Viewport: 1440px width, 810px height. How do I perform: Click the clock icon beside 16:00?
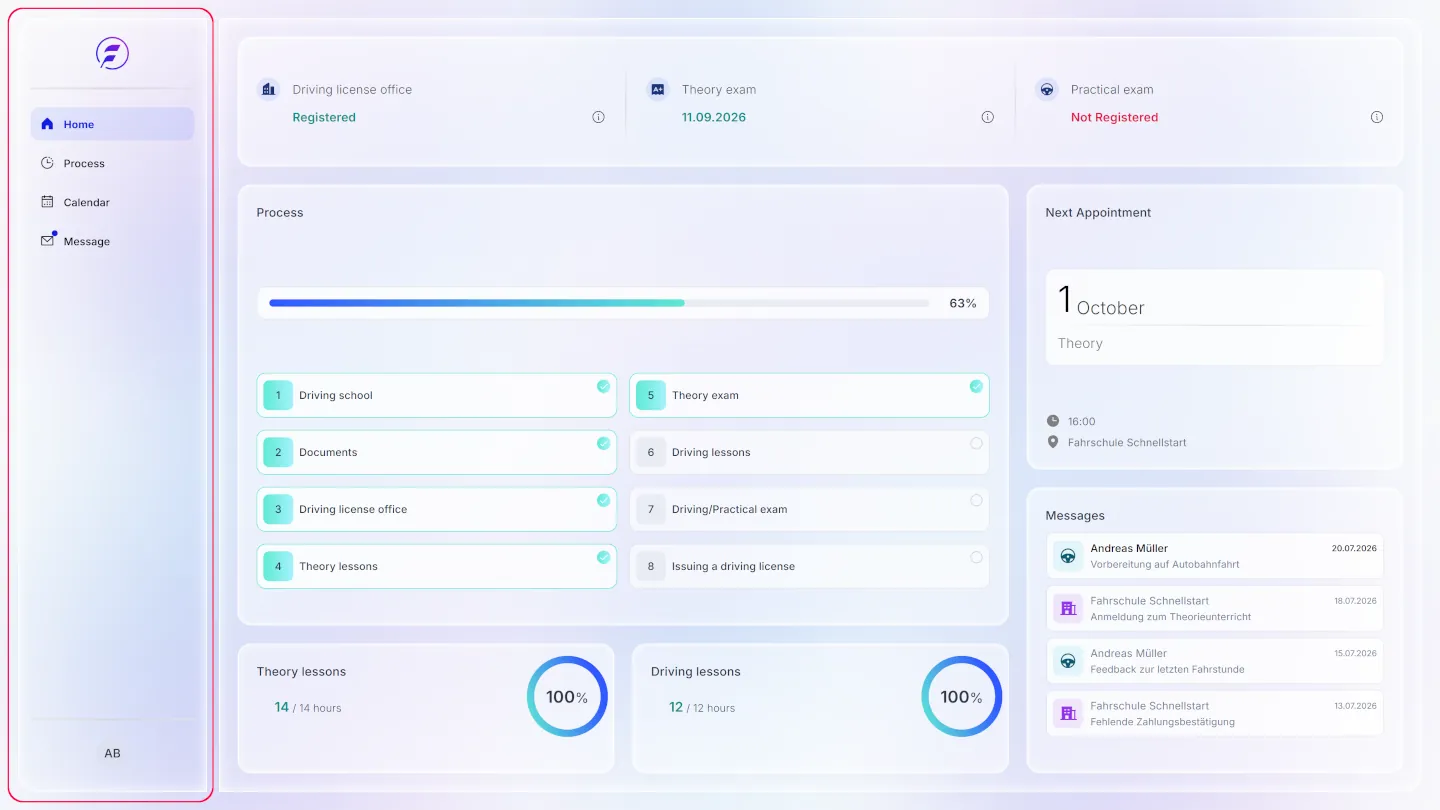pyautogui.click(x=1053, y=421)
